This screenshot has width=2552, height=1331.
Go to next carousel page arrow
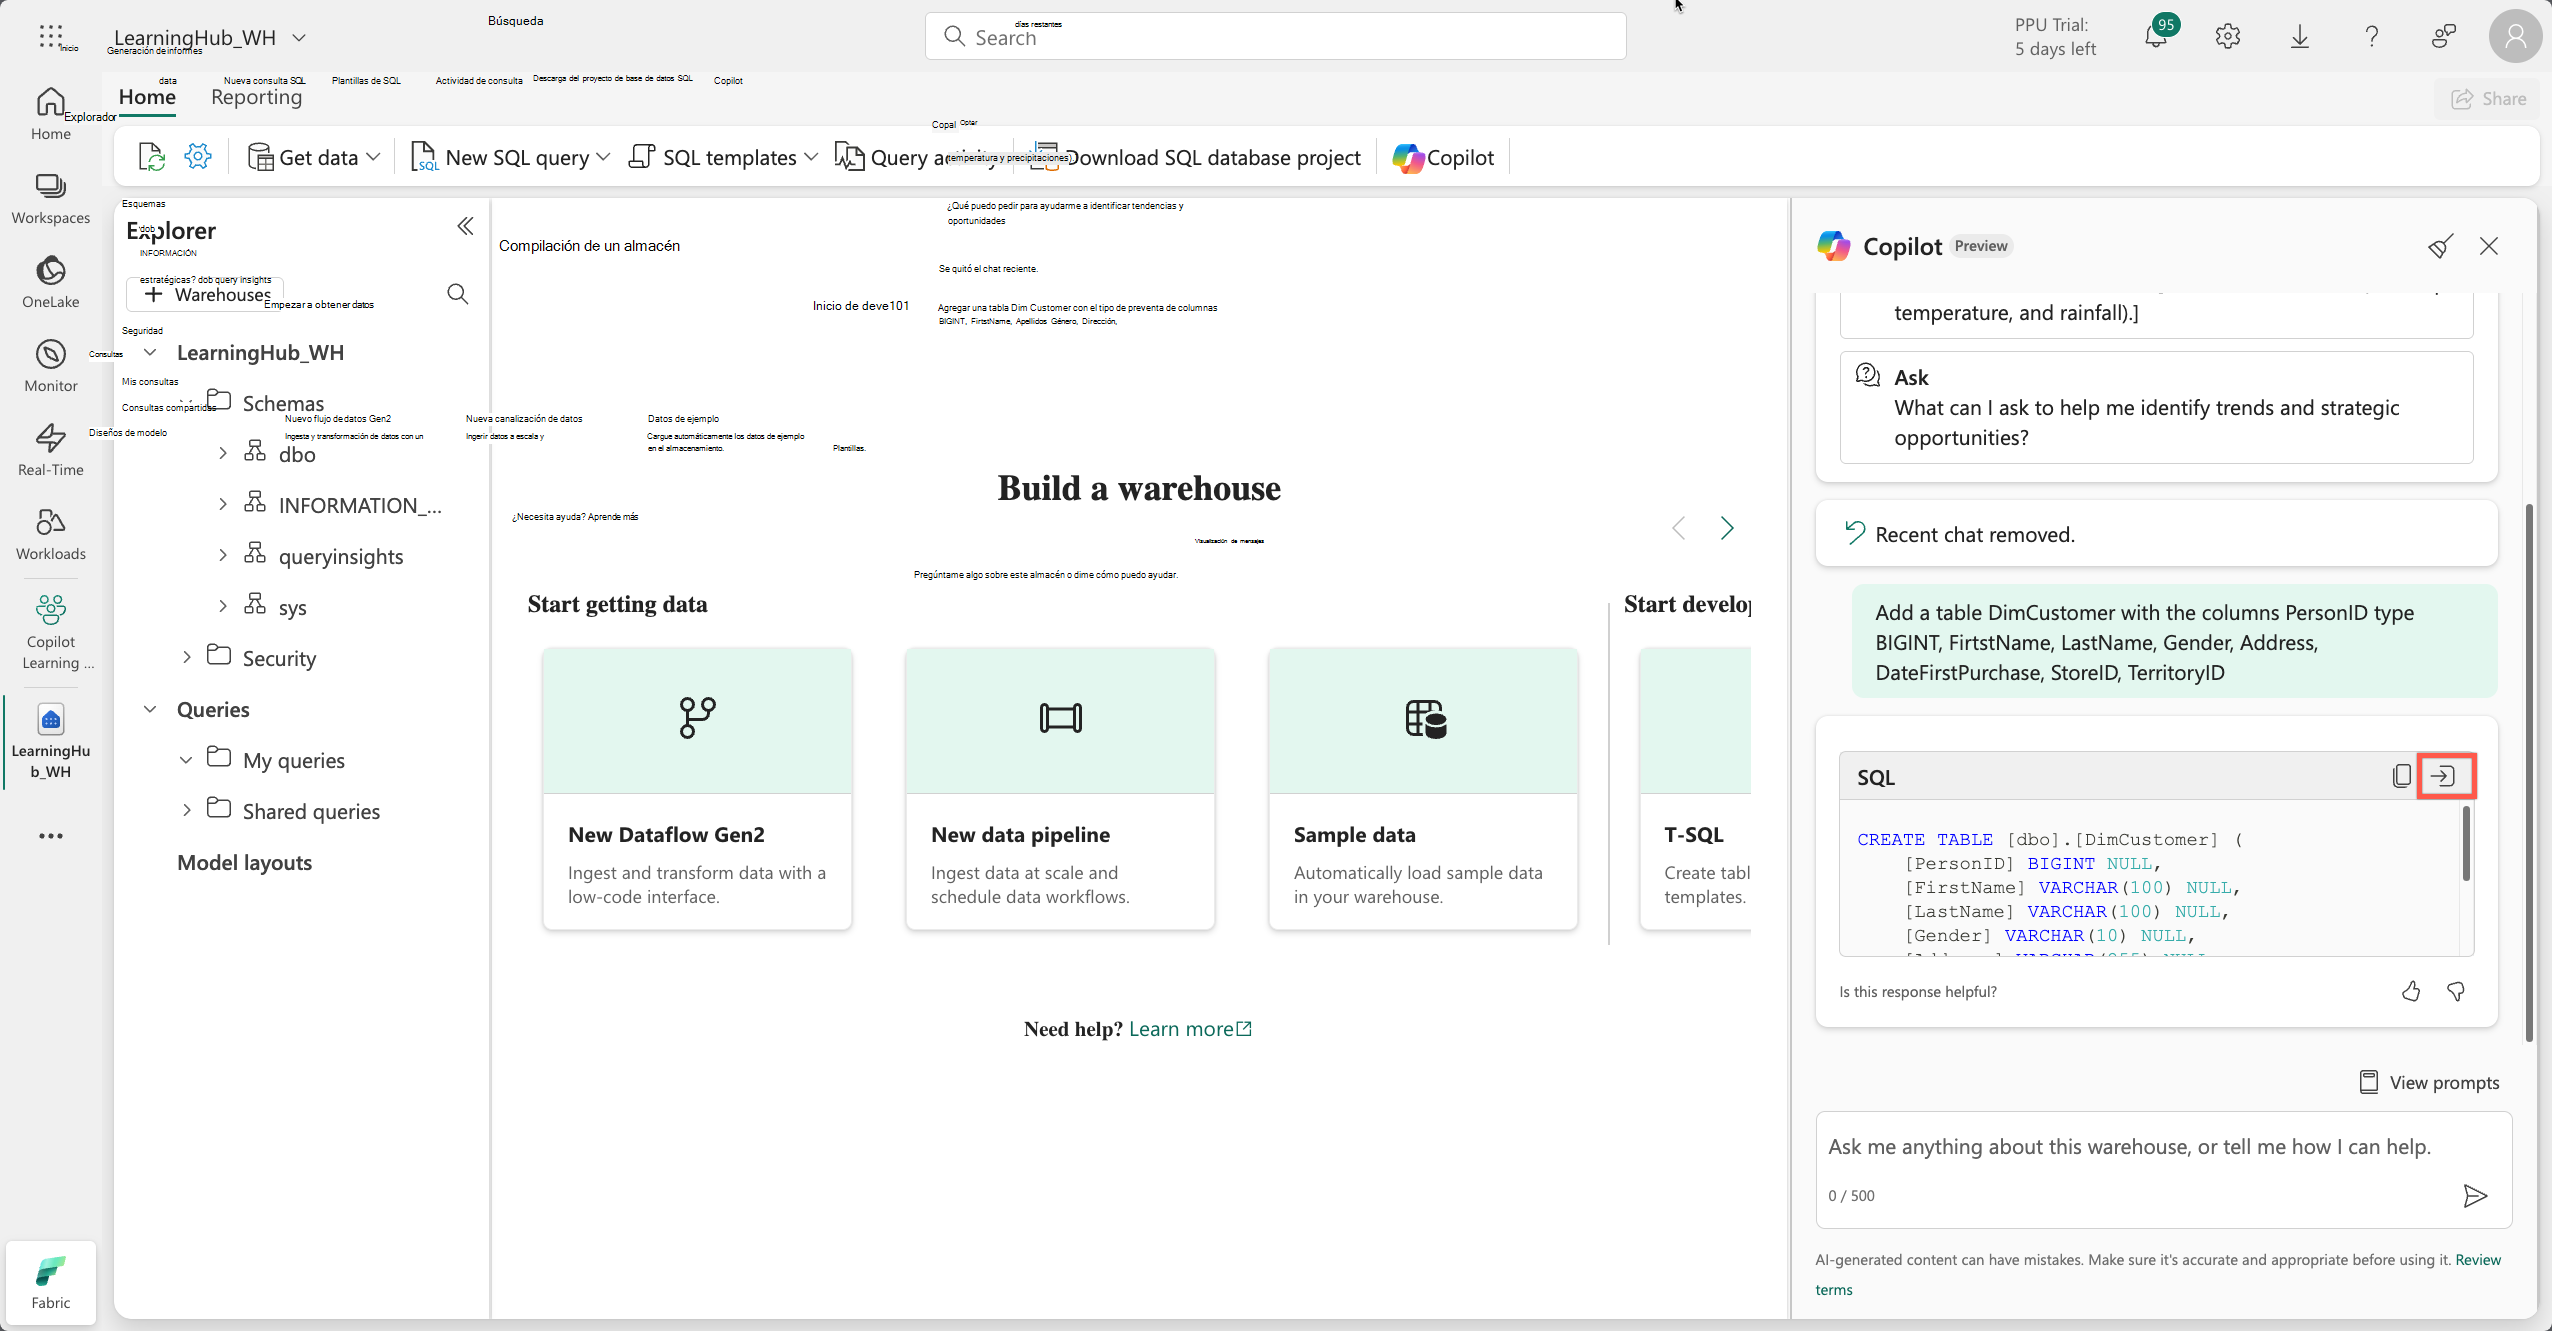1727,528
